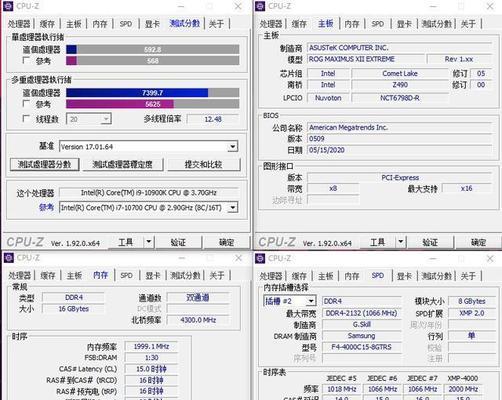Screen dimensions: 502x400
Task: Open 内存 tab in mainboard window
Action: click(x=352, y=24)
